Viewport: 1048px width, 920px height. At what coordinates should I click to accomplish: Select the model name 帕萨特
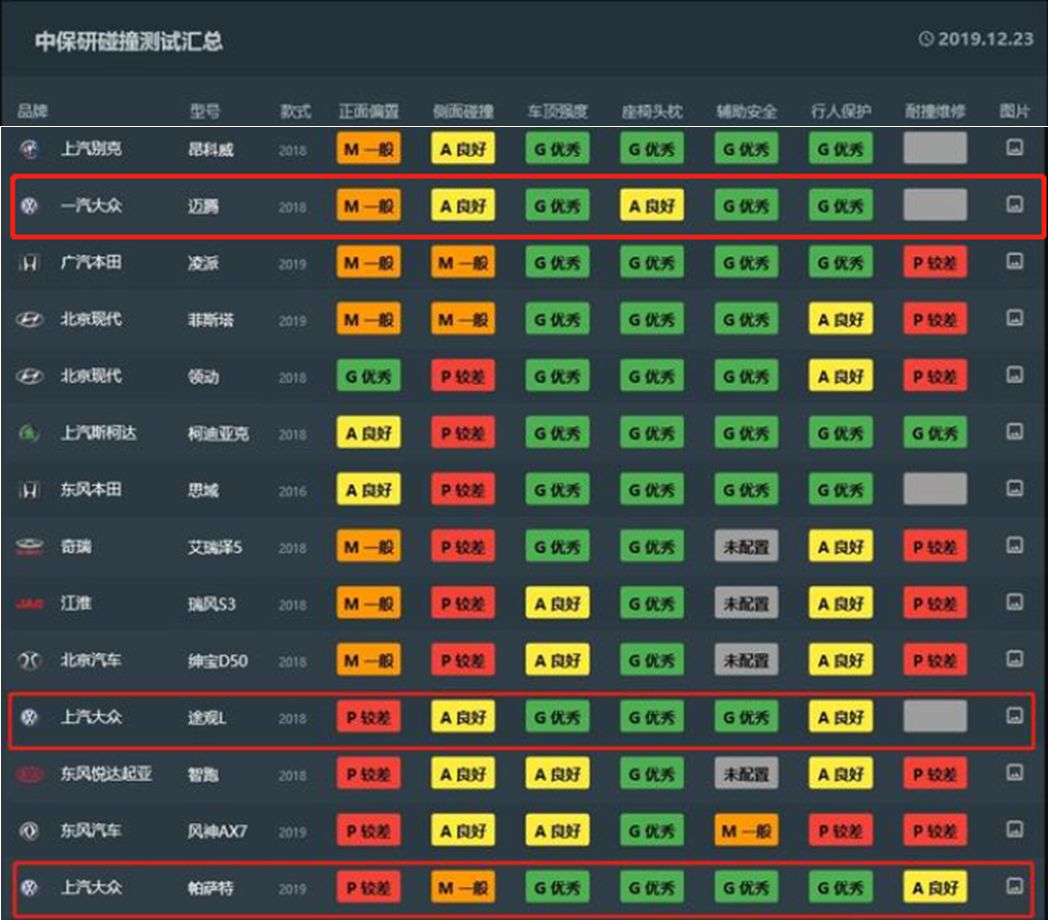(x=211, y=888)
